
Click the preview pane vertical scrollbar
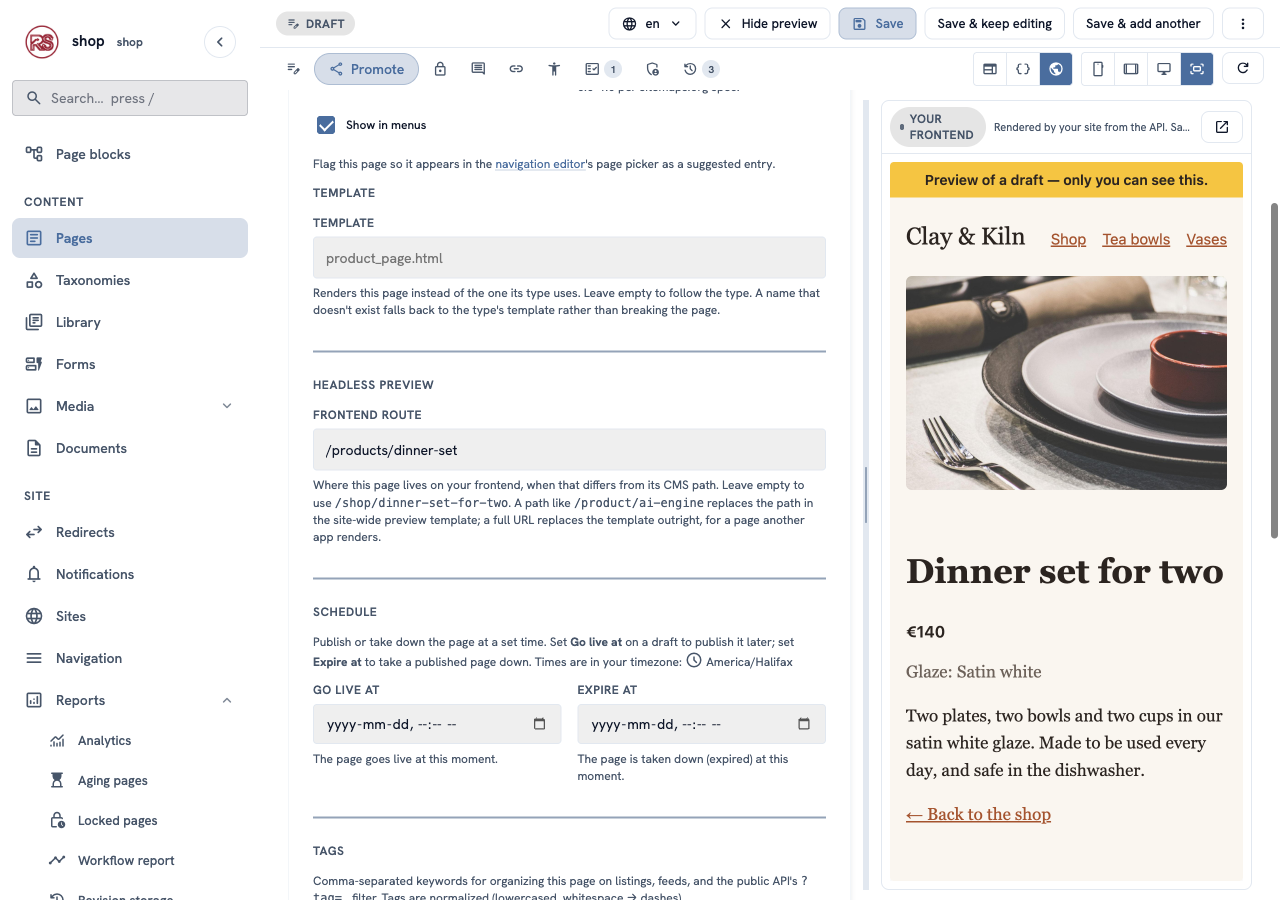[x=1274, y=370]
